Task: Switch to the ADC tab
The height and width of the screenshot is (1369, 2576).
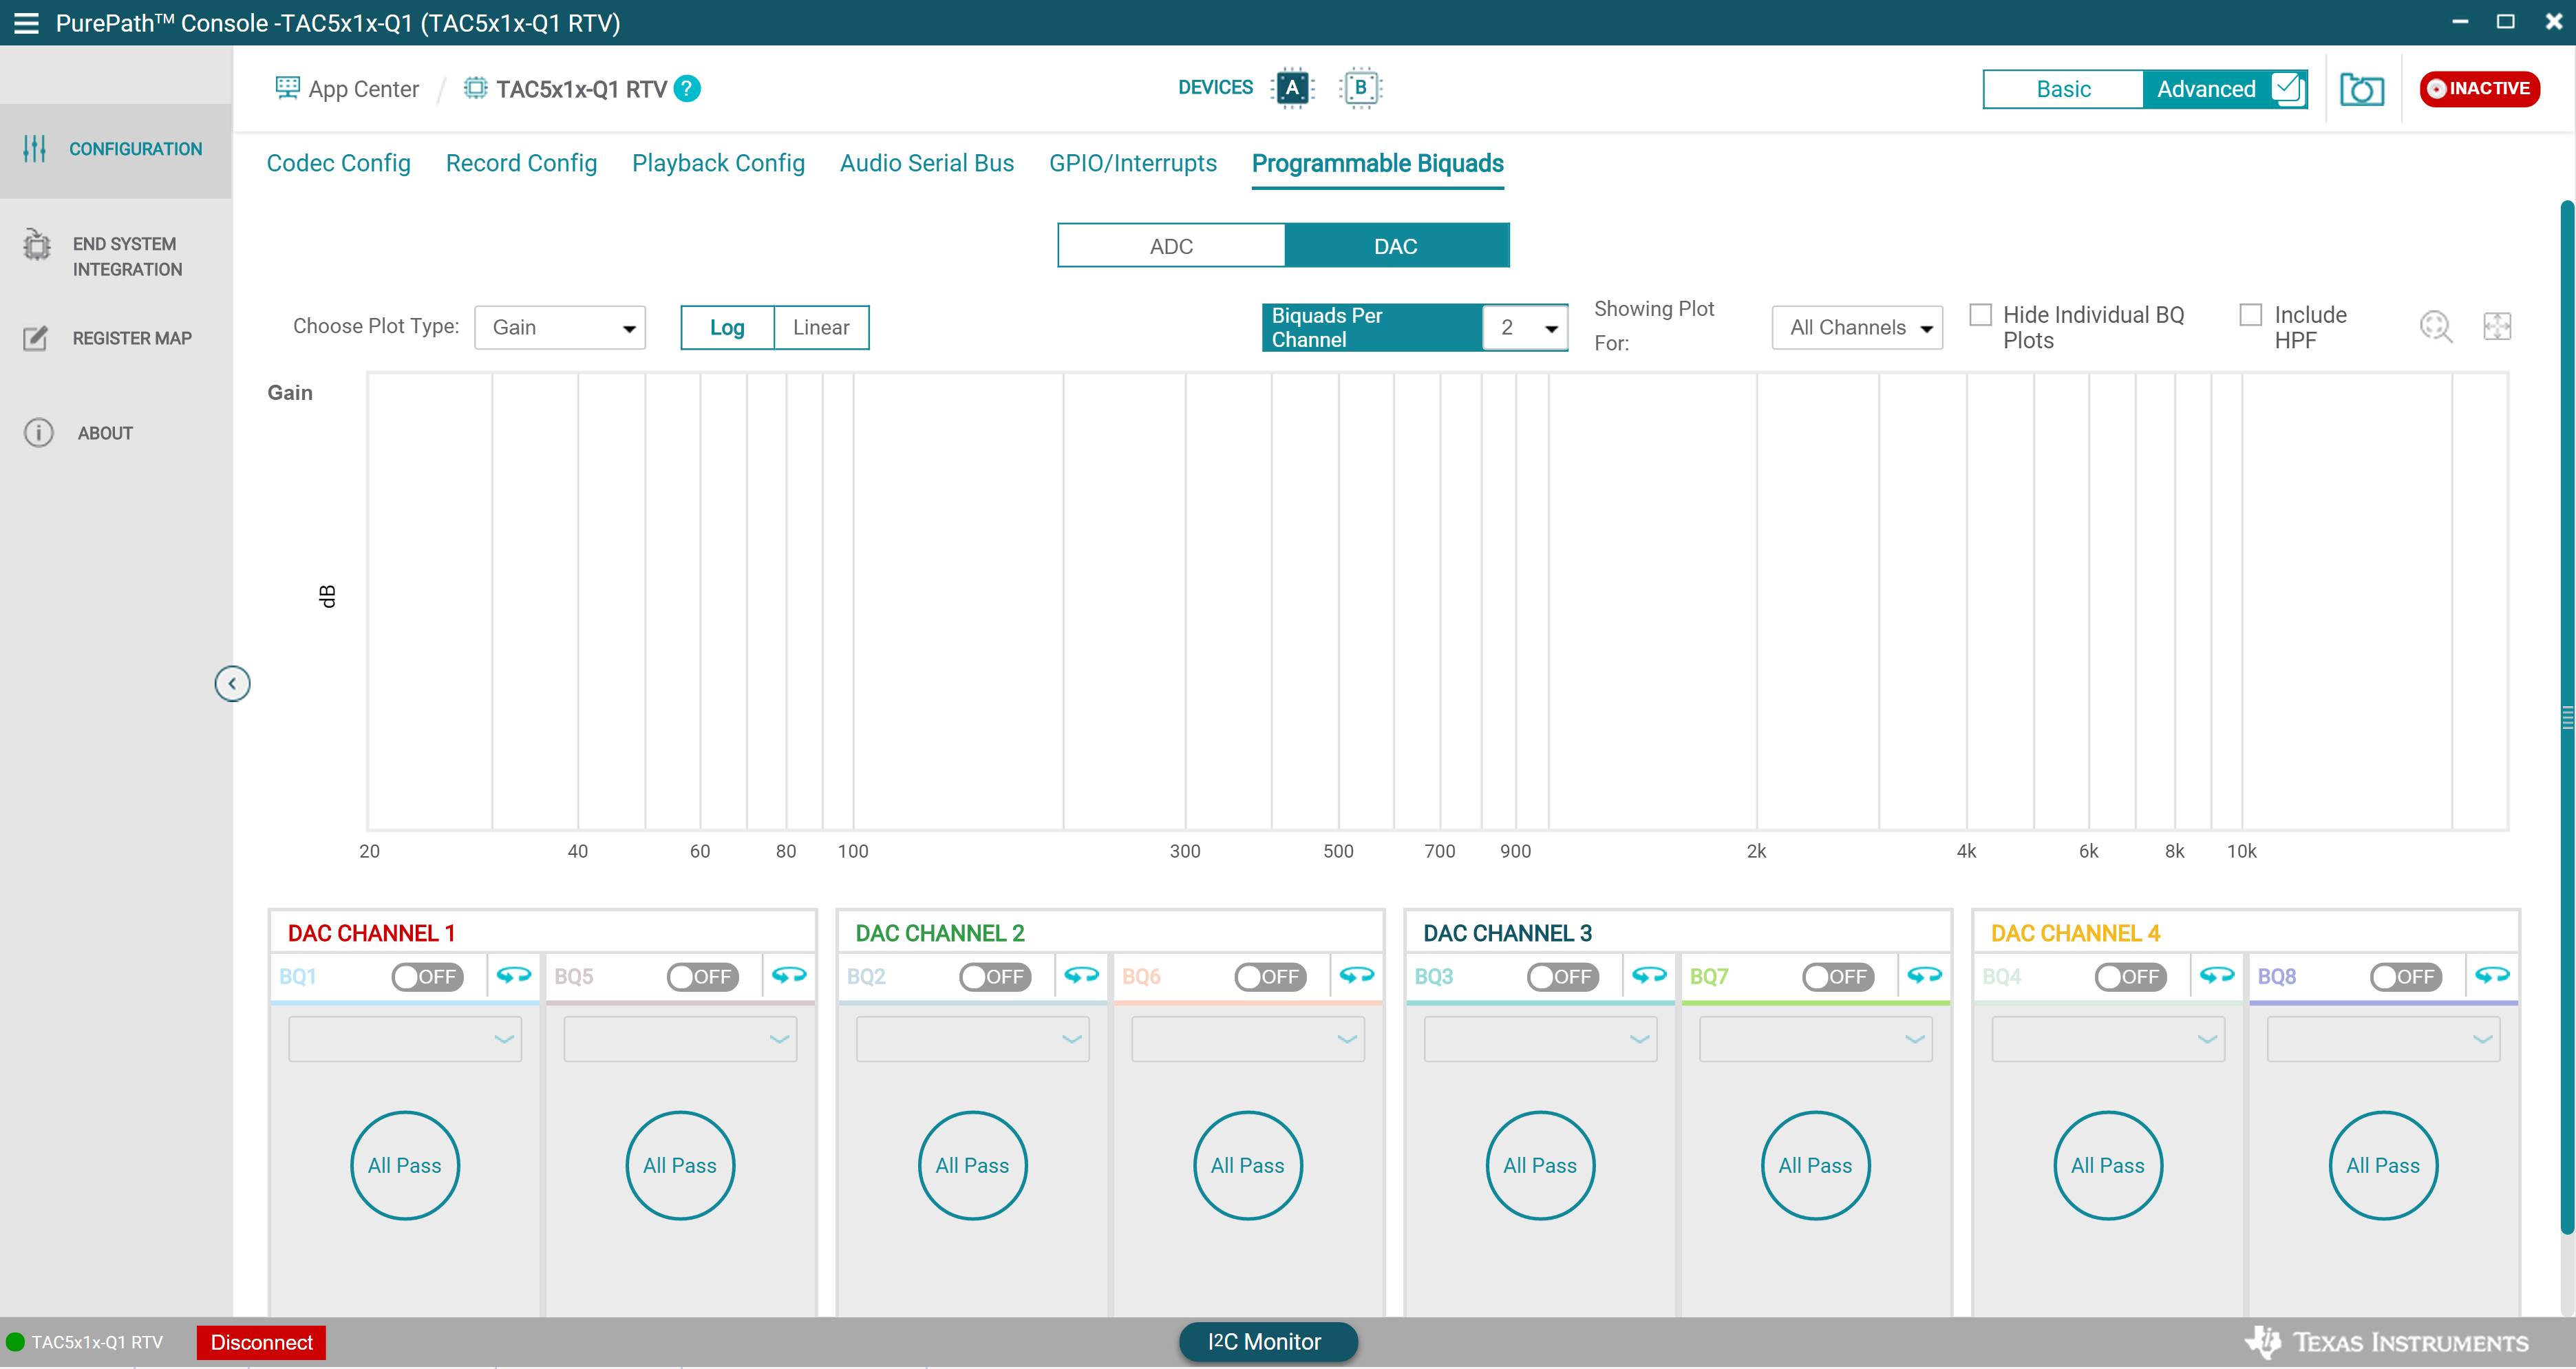Action: (x=1171, y=246)
